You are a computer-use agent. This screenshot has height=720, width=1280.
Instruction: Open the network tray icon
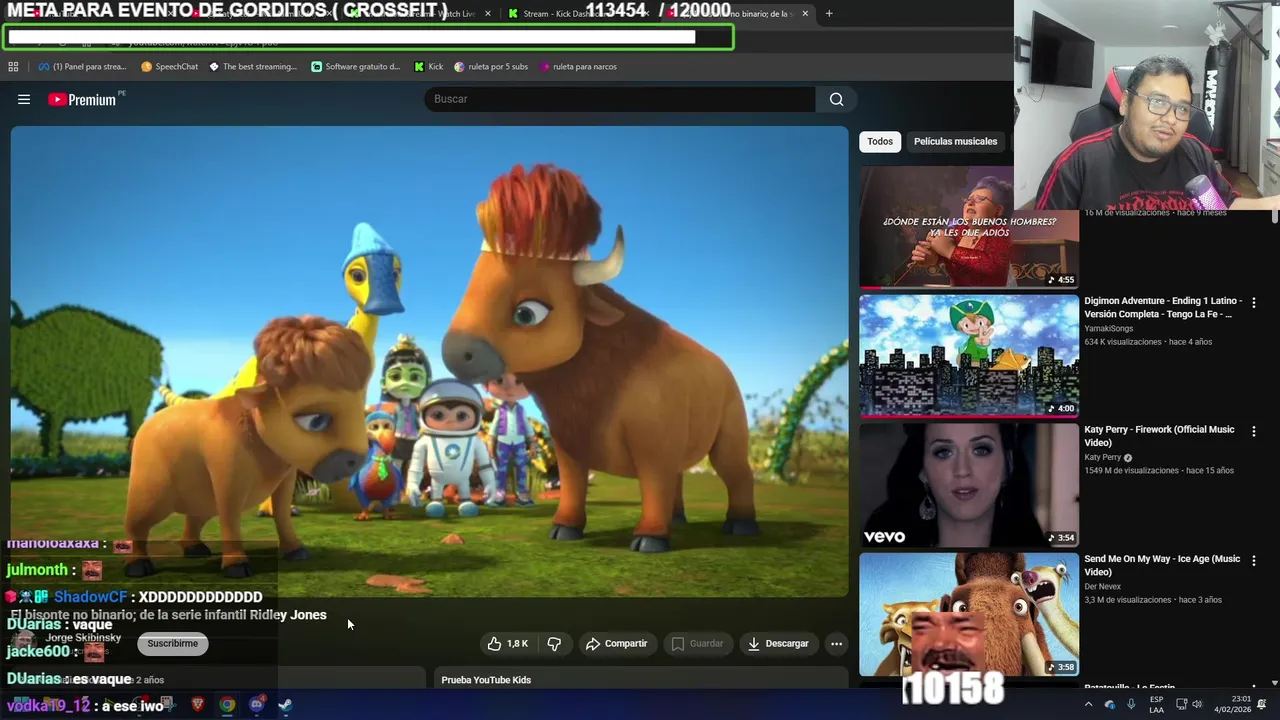click(x=1181, y=705)
